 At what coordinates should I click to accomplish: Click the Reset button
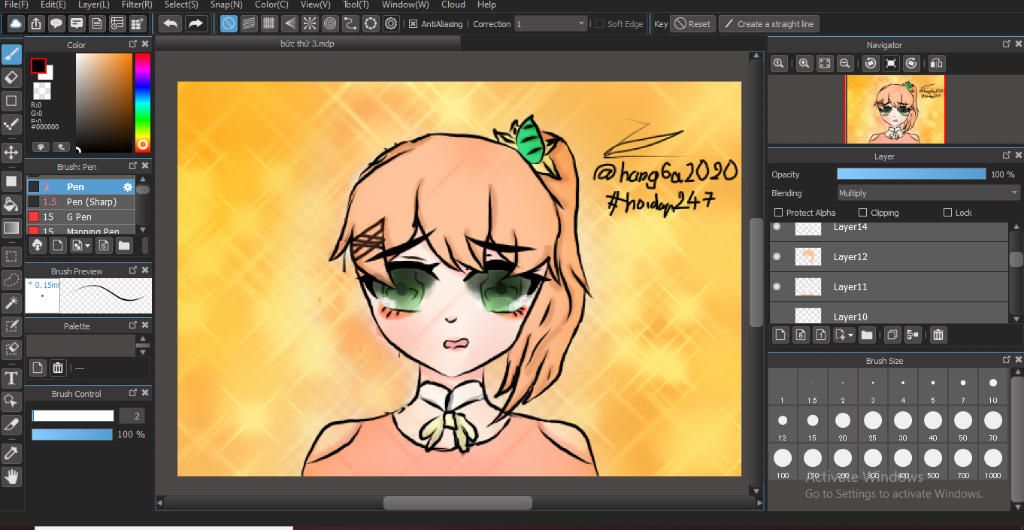coord(693,24)
